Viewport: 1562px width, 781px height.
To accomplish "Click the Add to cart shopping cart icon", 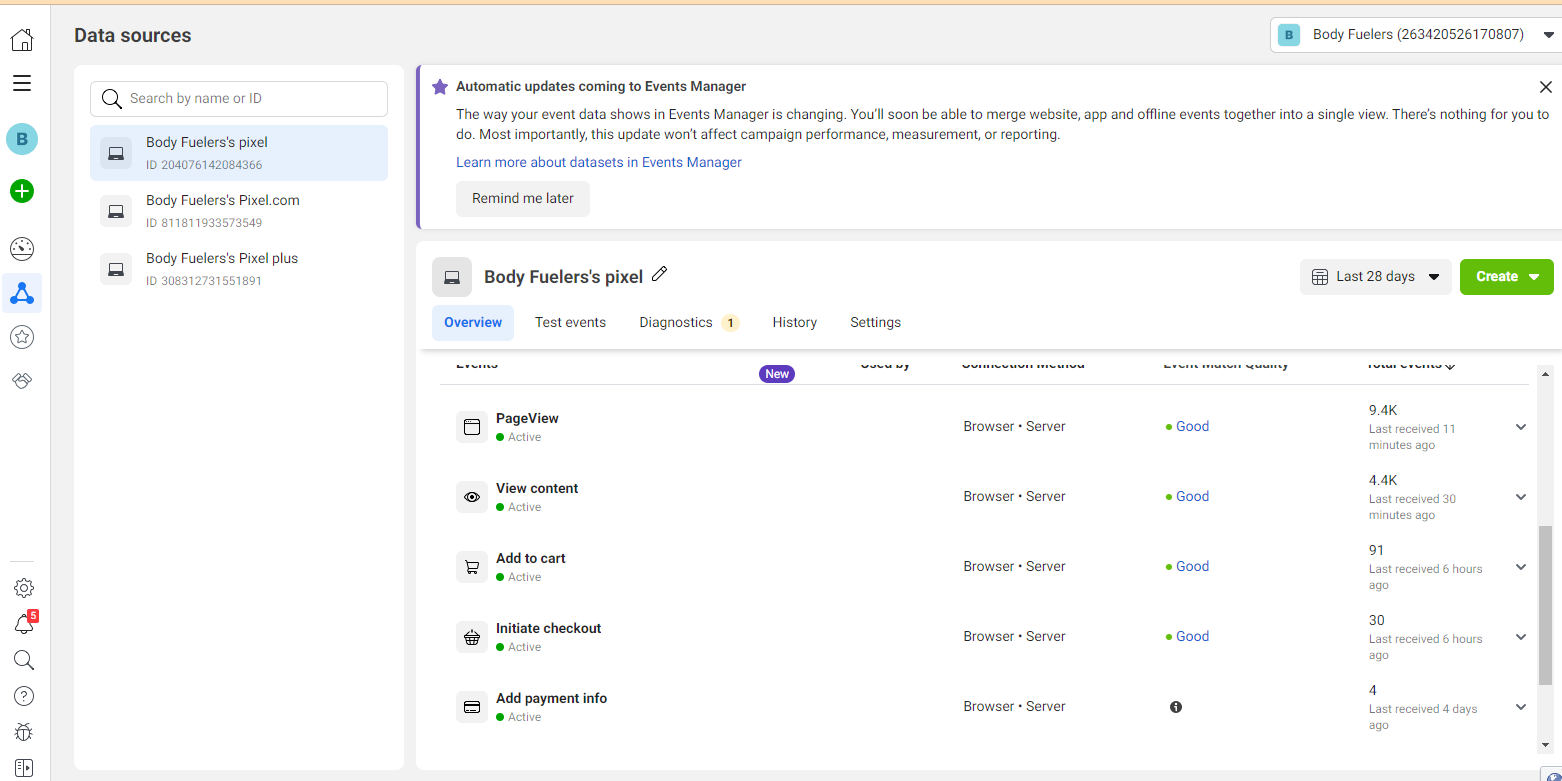I will point(472,567).
